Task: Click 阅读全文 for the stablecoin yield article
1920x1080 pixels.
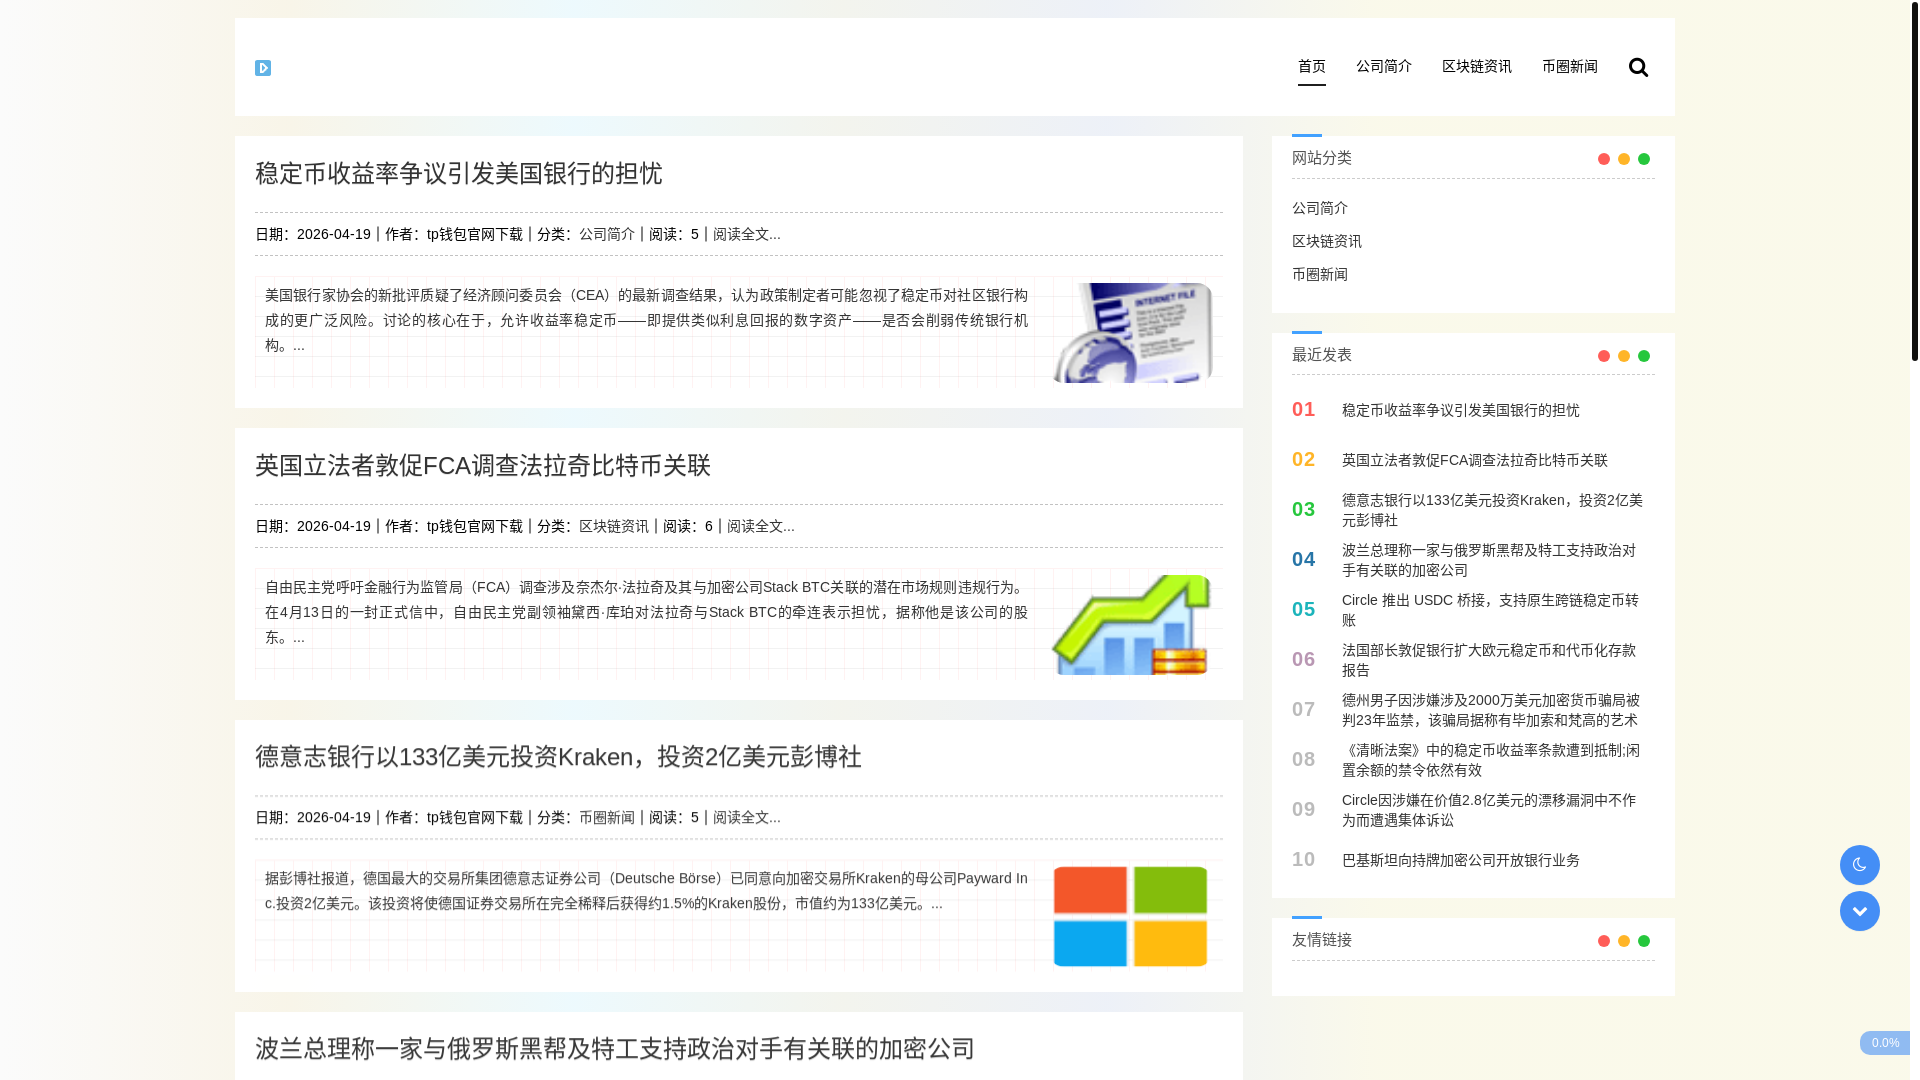Action: coord(747,234)
